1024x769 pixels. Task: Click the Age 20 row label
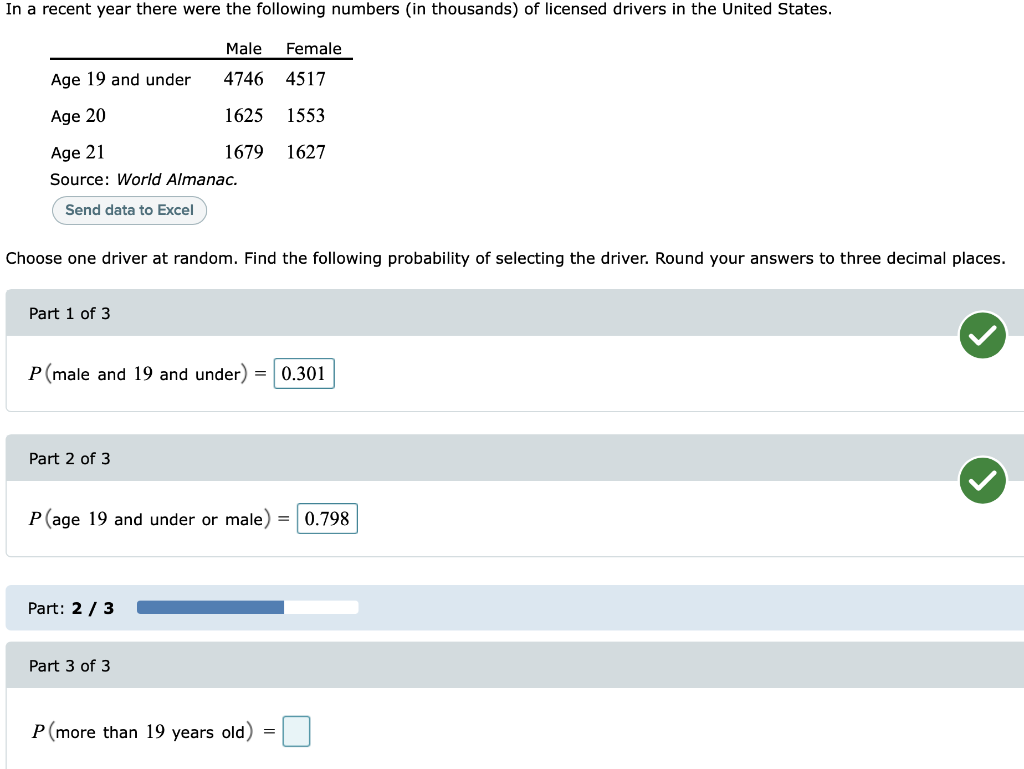[x=78, y=116]
